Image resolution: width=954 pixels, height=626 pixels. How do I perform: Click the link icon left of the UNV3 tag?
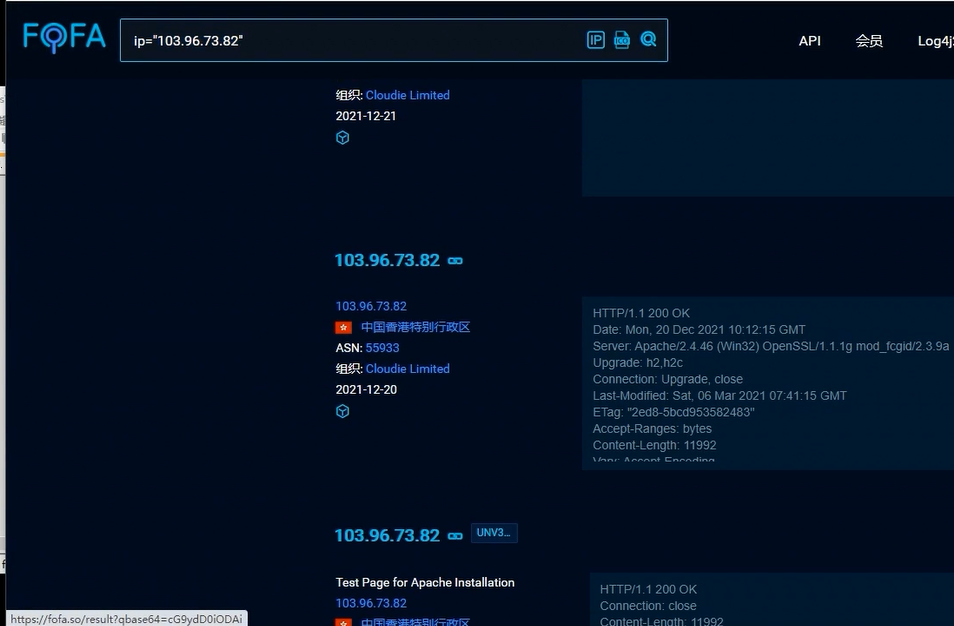(x=455, y=536)
